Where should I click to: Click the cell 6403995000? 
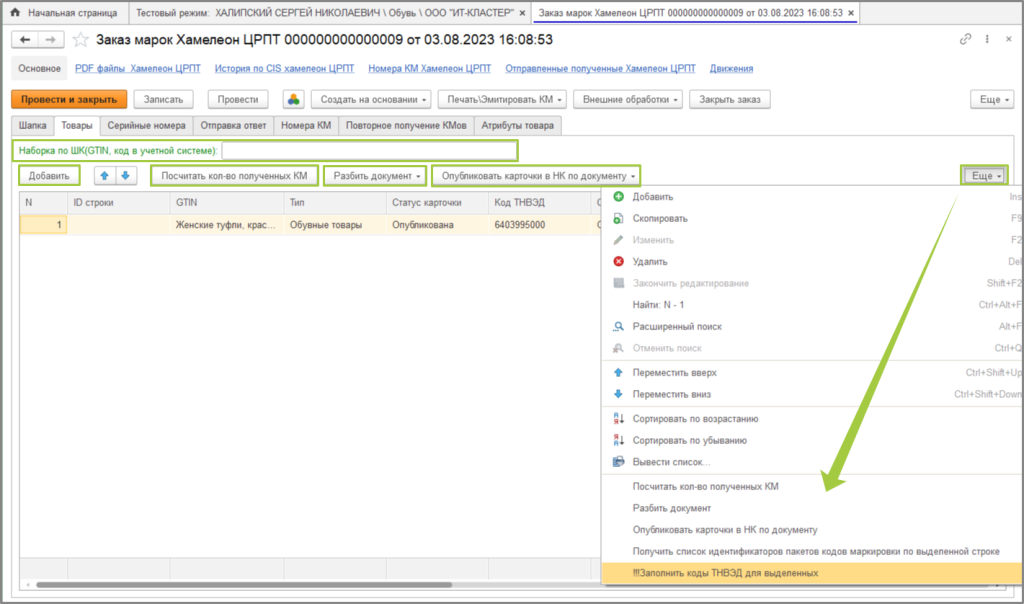(539, 225)
